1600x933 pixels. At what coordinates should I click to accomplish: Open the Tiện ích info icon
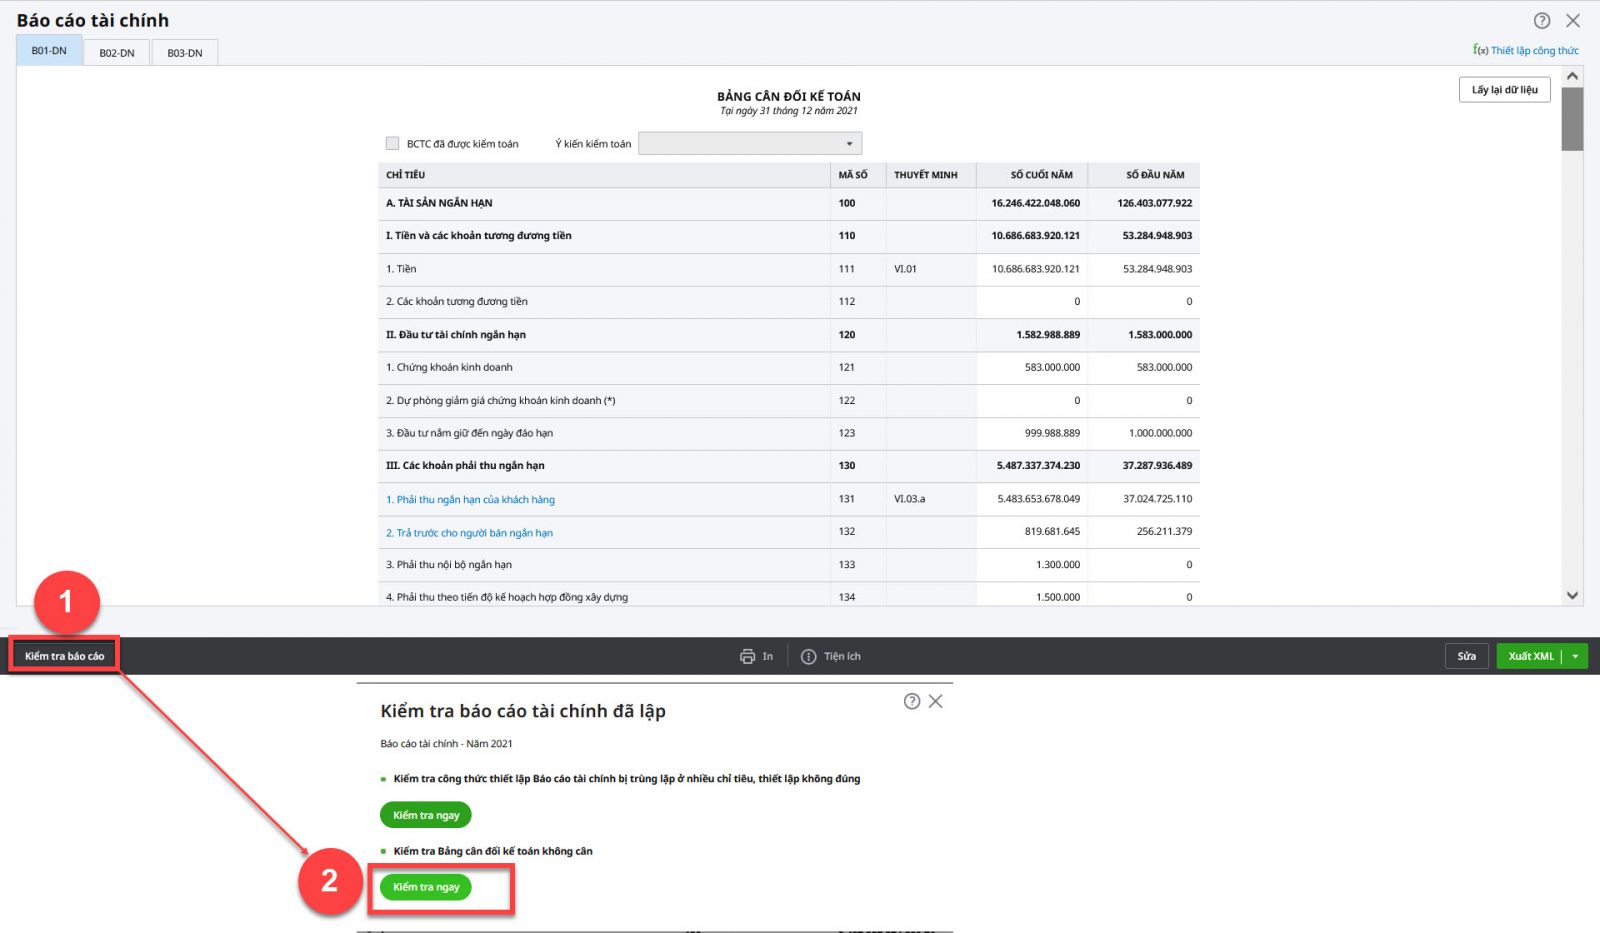809,657
